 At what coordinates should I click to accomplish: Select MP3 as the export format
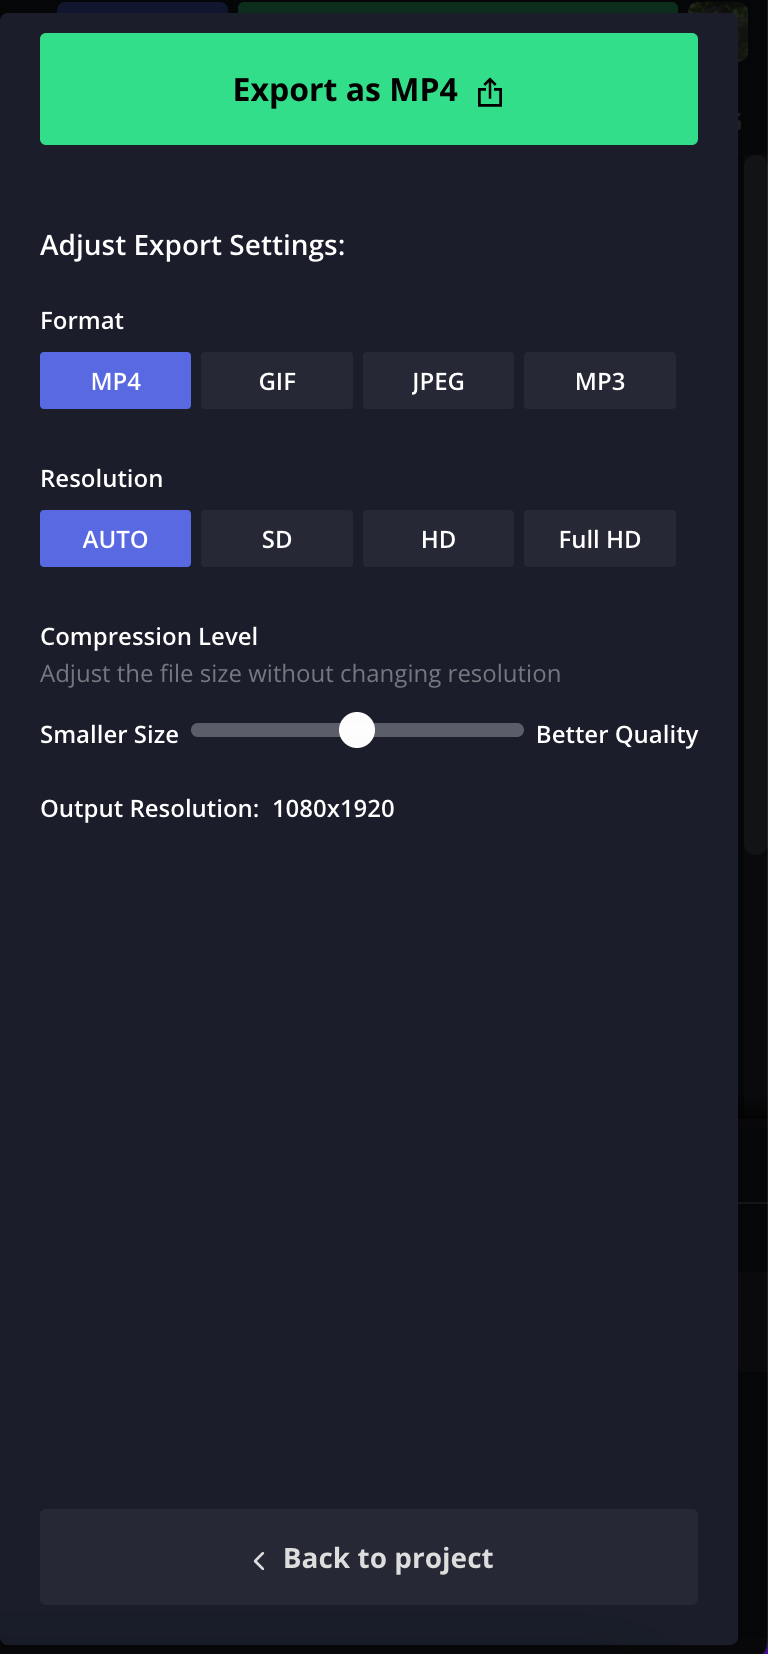coord(599,381)
